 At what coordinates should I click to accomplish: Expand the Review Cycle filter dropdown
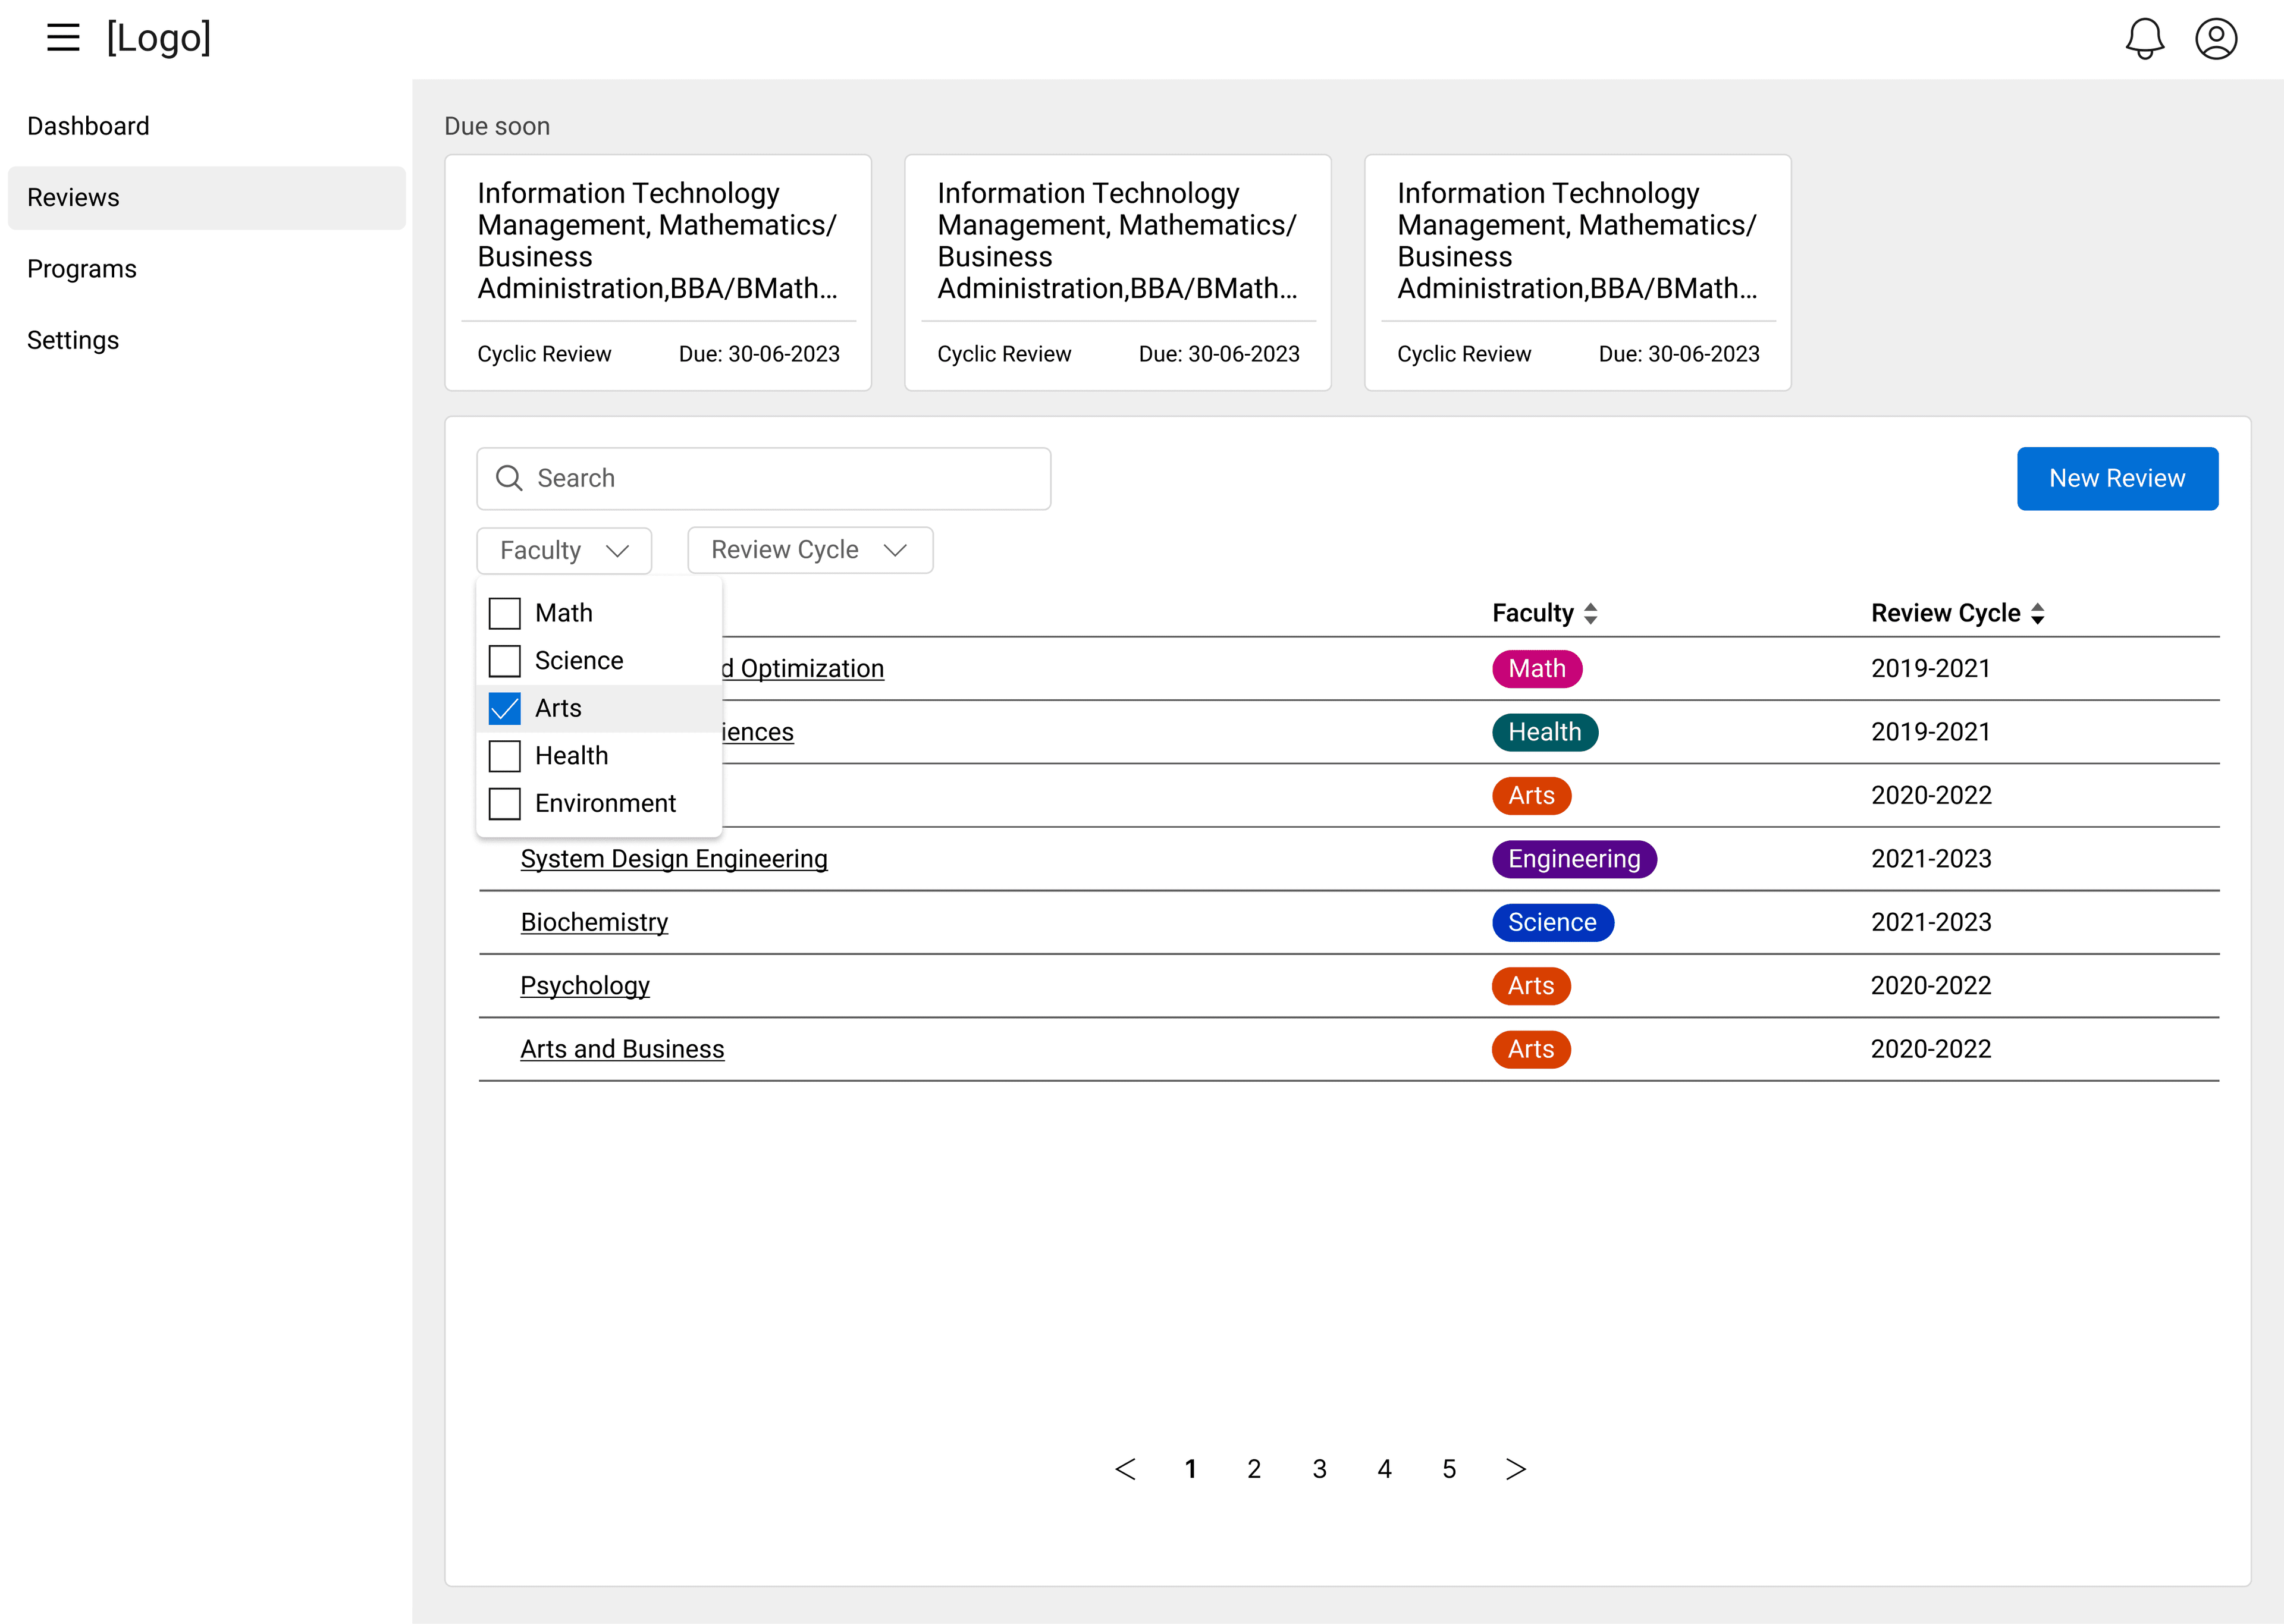(809, 550)
